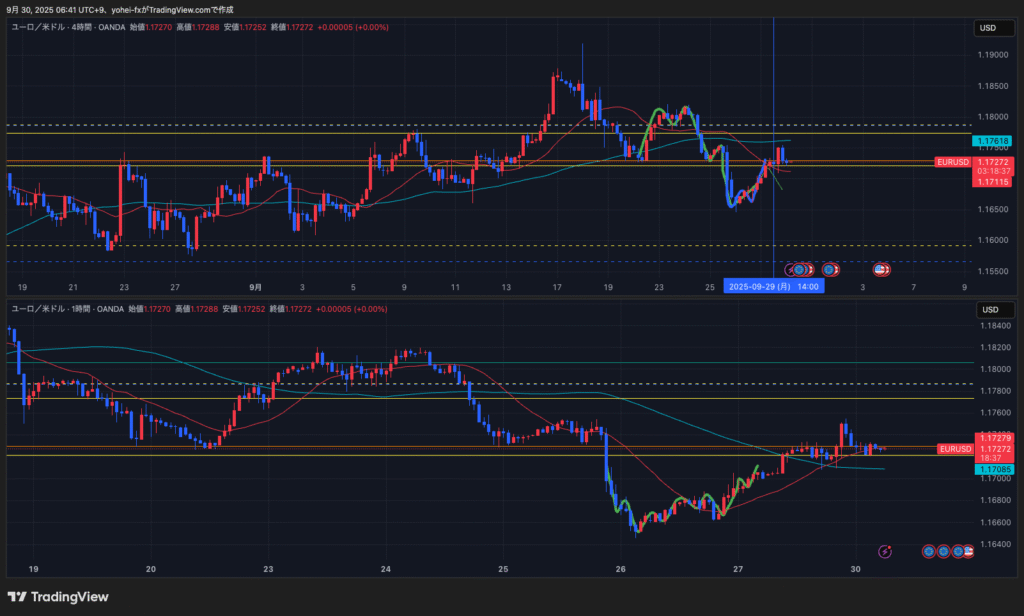1024x616 pixels.
Task: Open the USD currency selector on the 4-hour chart
Action: coord(990,28)
